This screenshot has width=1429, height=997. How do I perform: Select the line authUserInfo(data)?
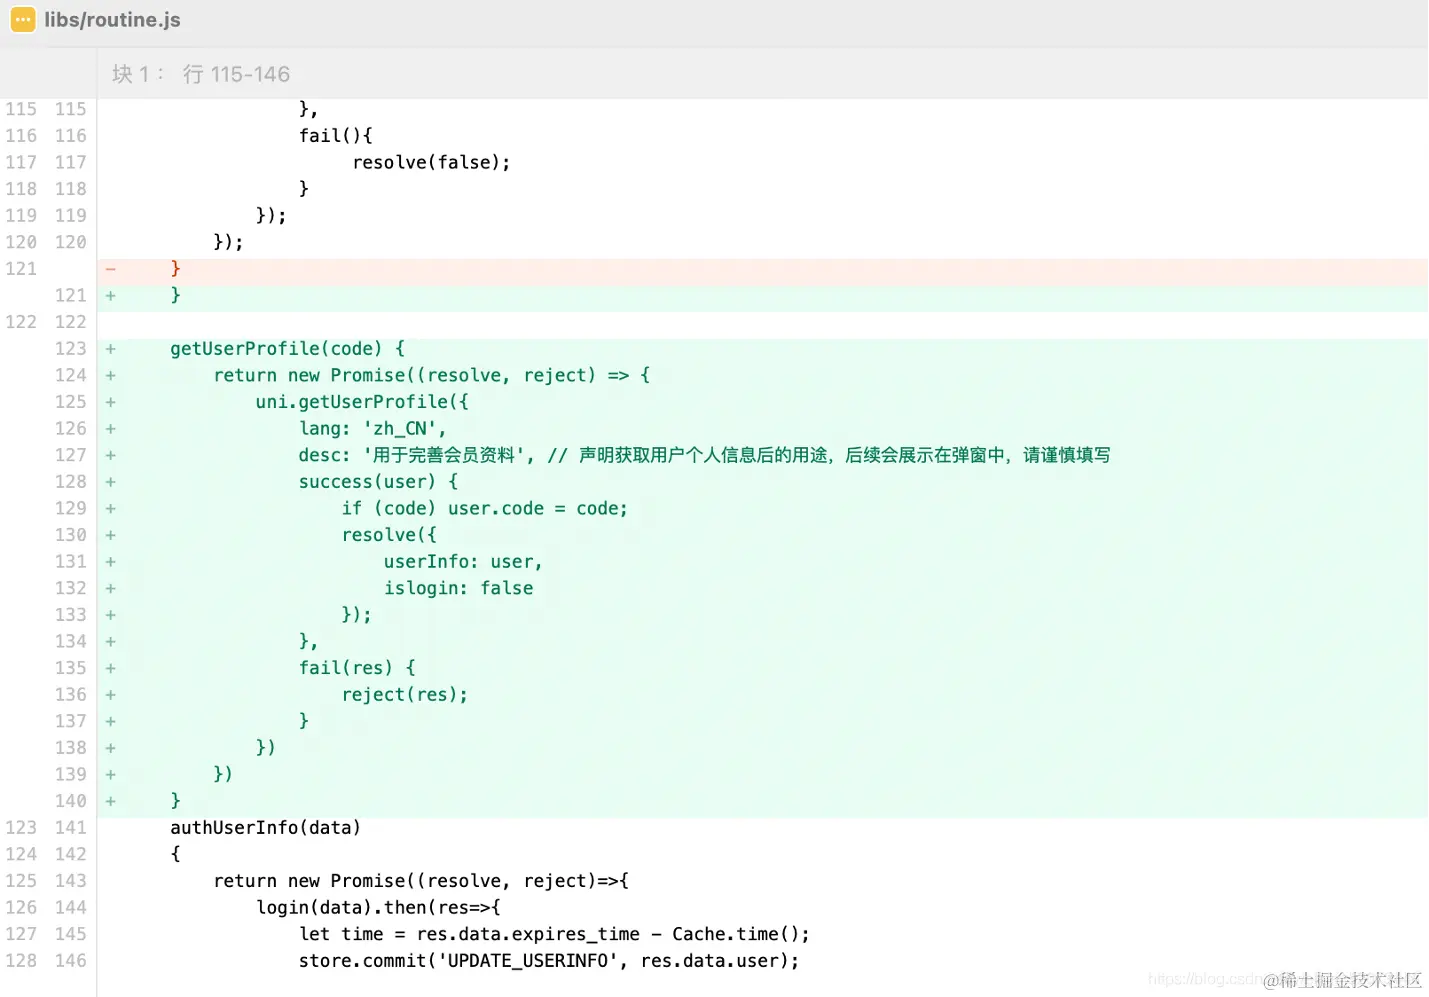pos(265,827)
